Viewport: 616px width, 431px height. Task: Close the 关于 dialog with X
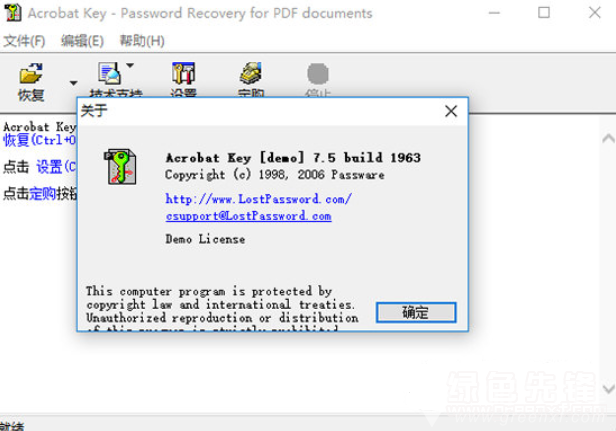pyautogui.click(x=451, y=111)
